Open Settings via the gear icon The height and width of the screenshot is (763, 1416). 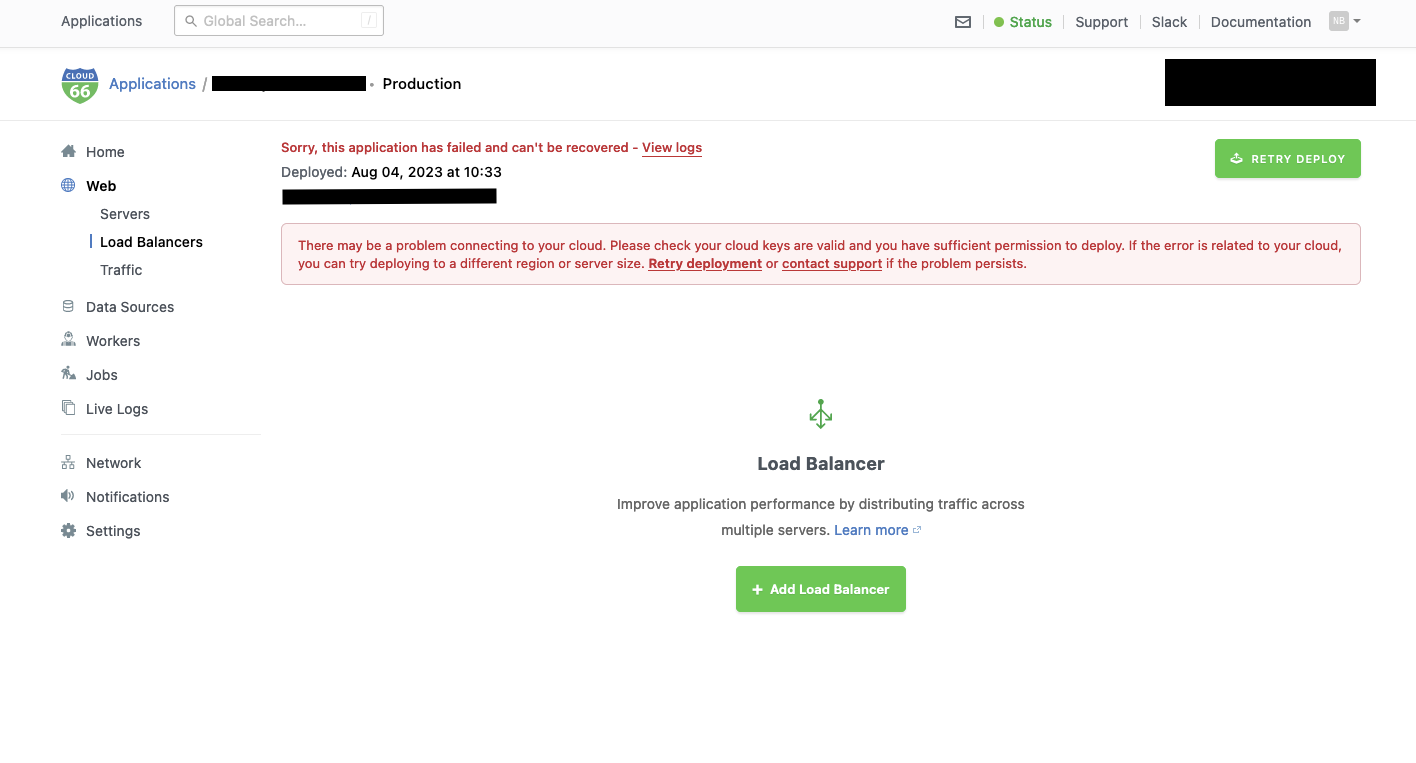click(x=68, y=530)
